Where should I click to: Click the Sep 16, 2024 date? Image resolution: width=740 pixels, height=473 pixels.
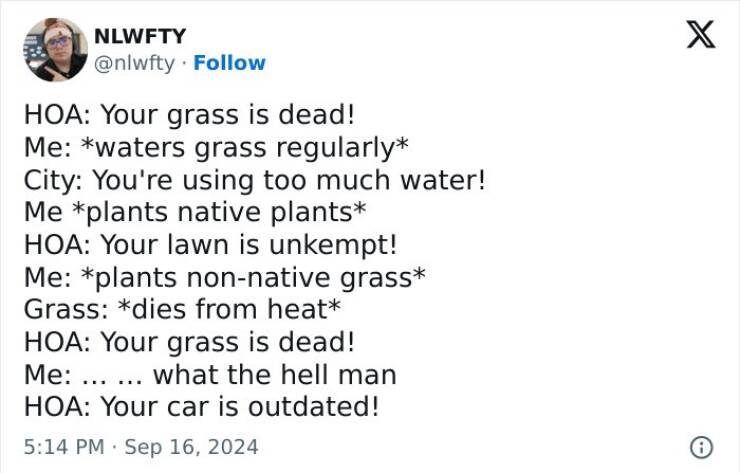point(192,446)
